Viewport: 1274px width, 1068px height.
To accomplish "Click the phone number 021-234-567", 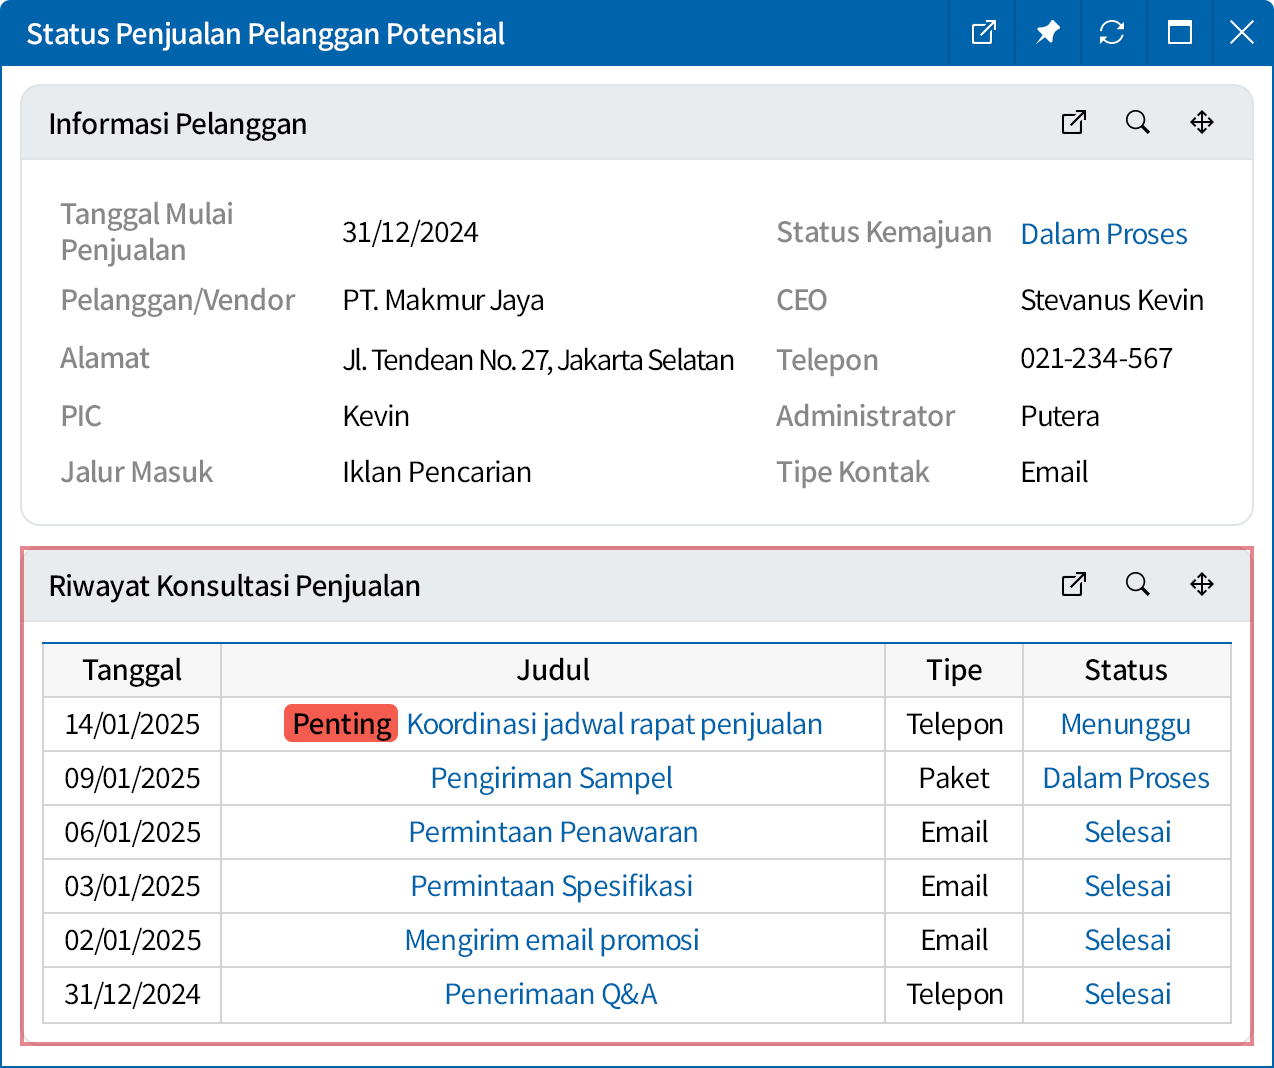I will [x=1096, y=358].
